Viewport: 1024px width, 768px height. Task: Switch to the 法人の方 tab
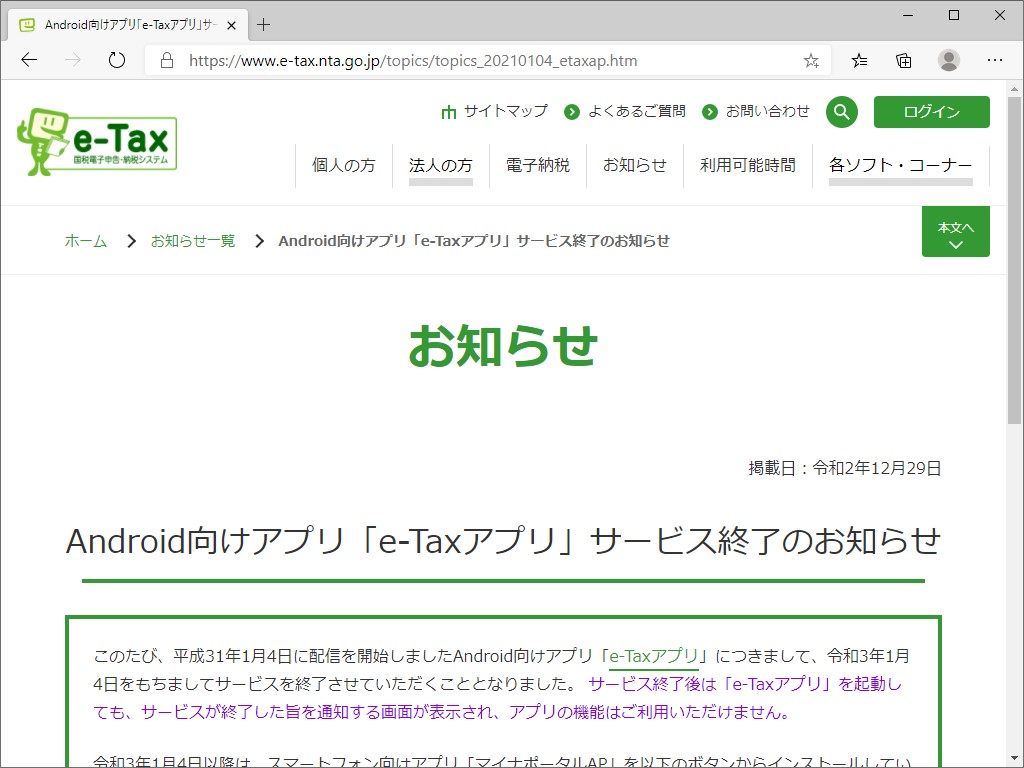pyautogui.click(x=440, y=164)
